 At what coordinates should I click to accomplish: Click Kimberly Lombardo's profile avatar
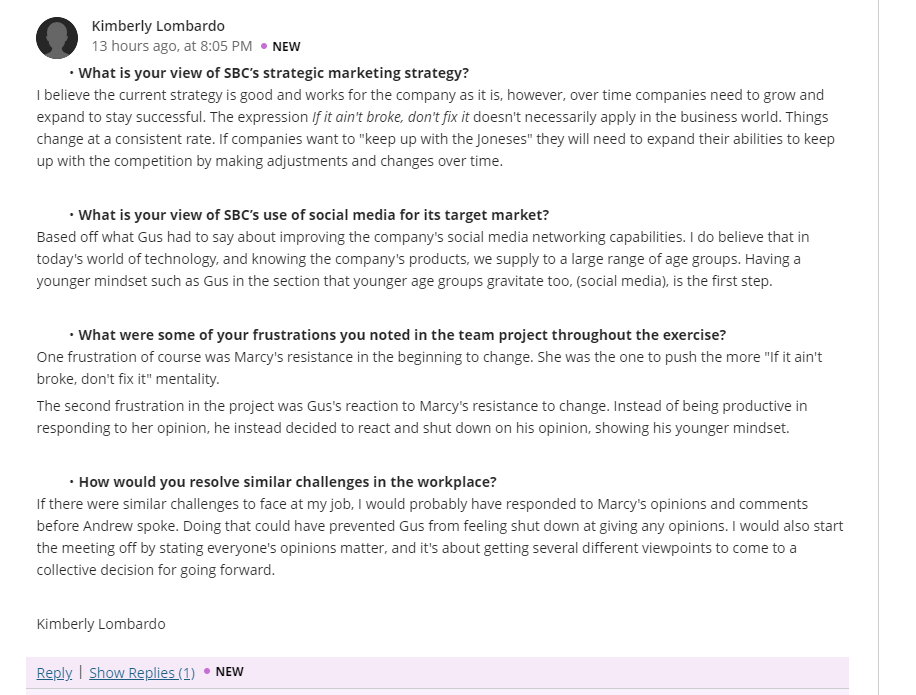57,38
